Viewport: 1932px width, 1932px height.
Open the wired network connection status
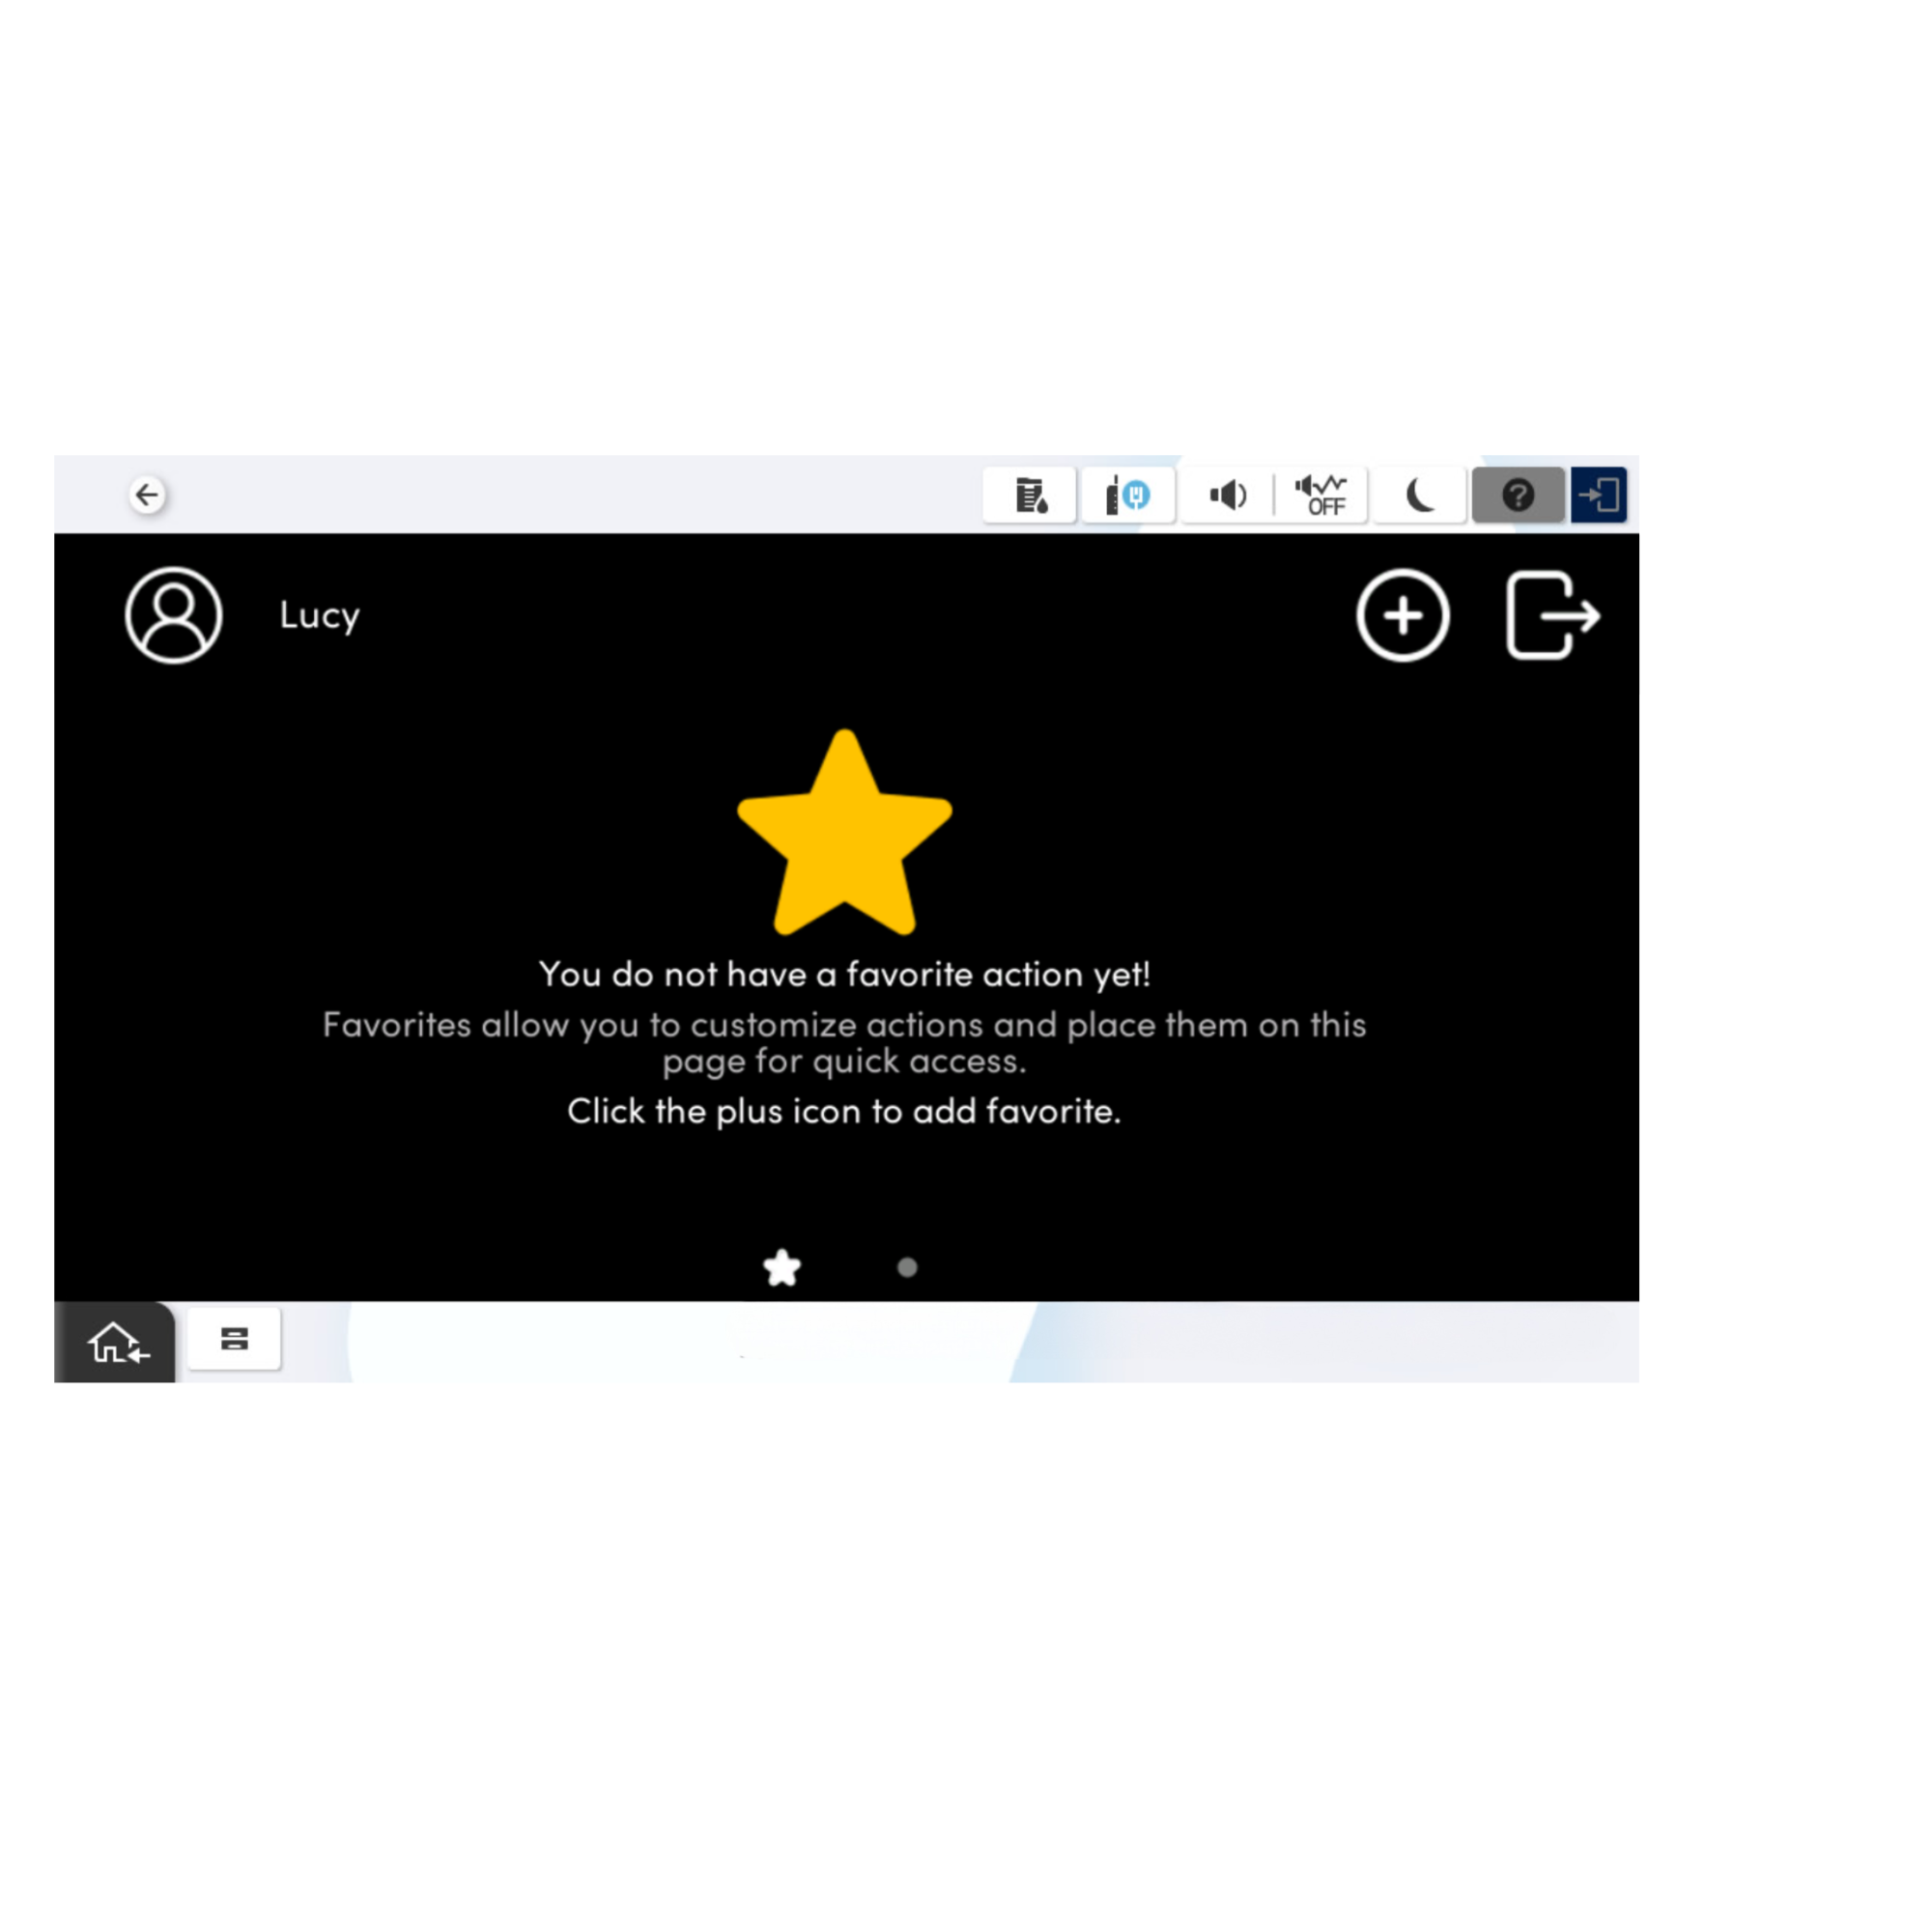(1127, 495)
